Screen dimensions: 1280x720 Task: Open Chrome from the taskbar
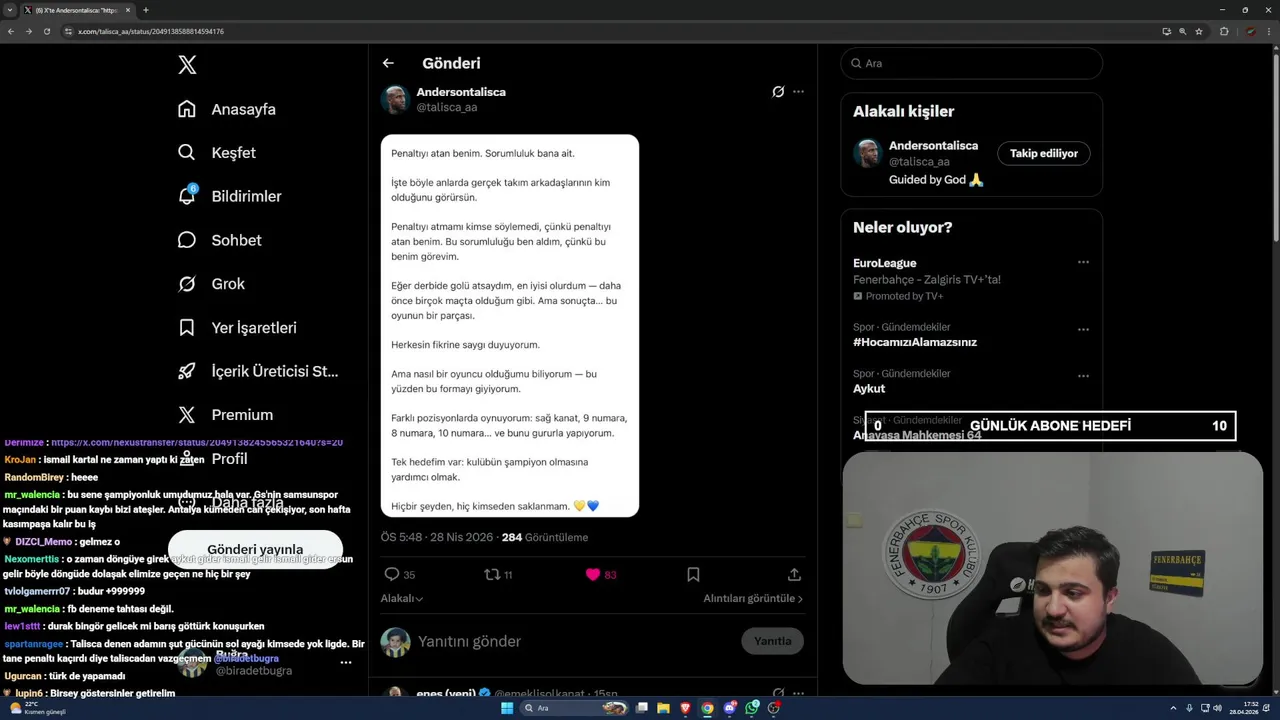(x=707, y=708)
